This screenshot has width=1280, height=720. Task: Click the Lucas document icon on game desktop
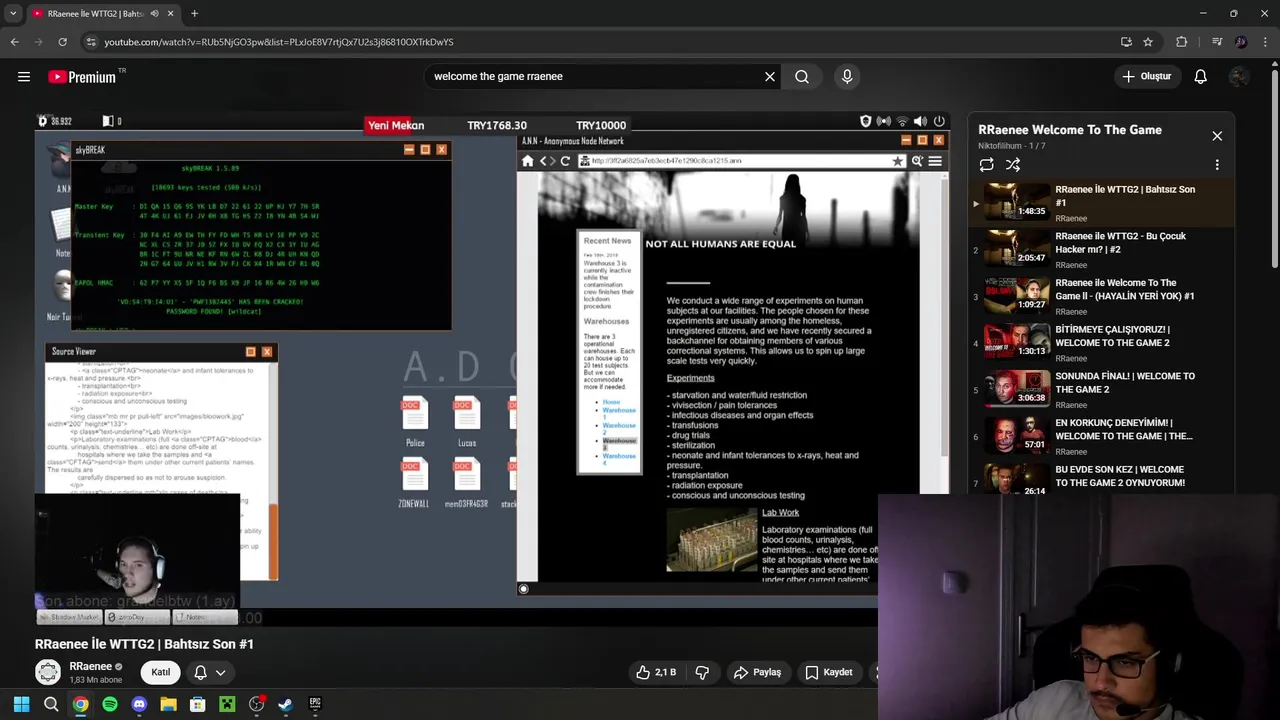[466, 421]
